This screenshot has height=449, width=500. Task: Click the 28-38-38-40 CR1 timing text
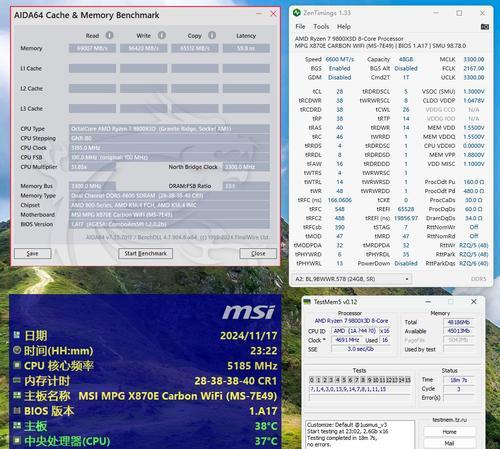coord(236,381)
